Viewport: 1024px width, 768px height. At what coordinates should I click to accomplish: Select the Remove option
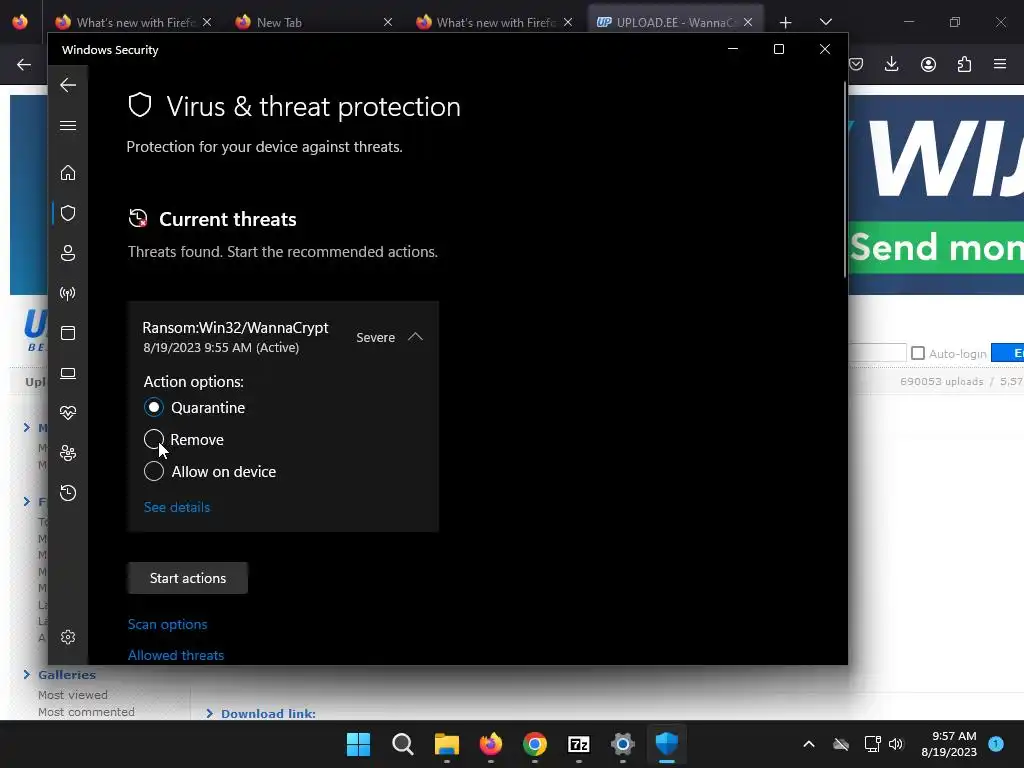coord(154,440)
